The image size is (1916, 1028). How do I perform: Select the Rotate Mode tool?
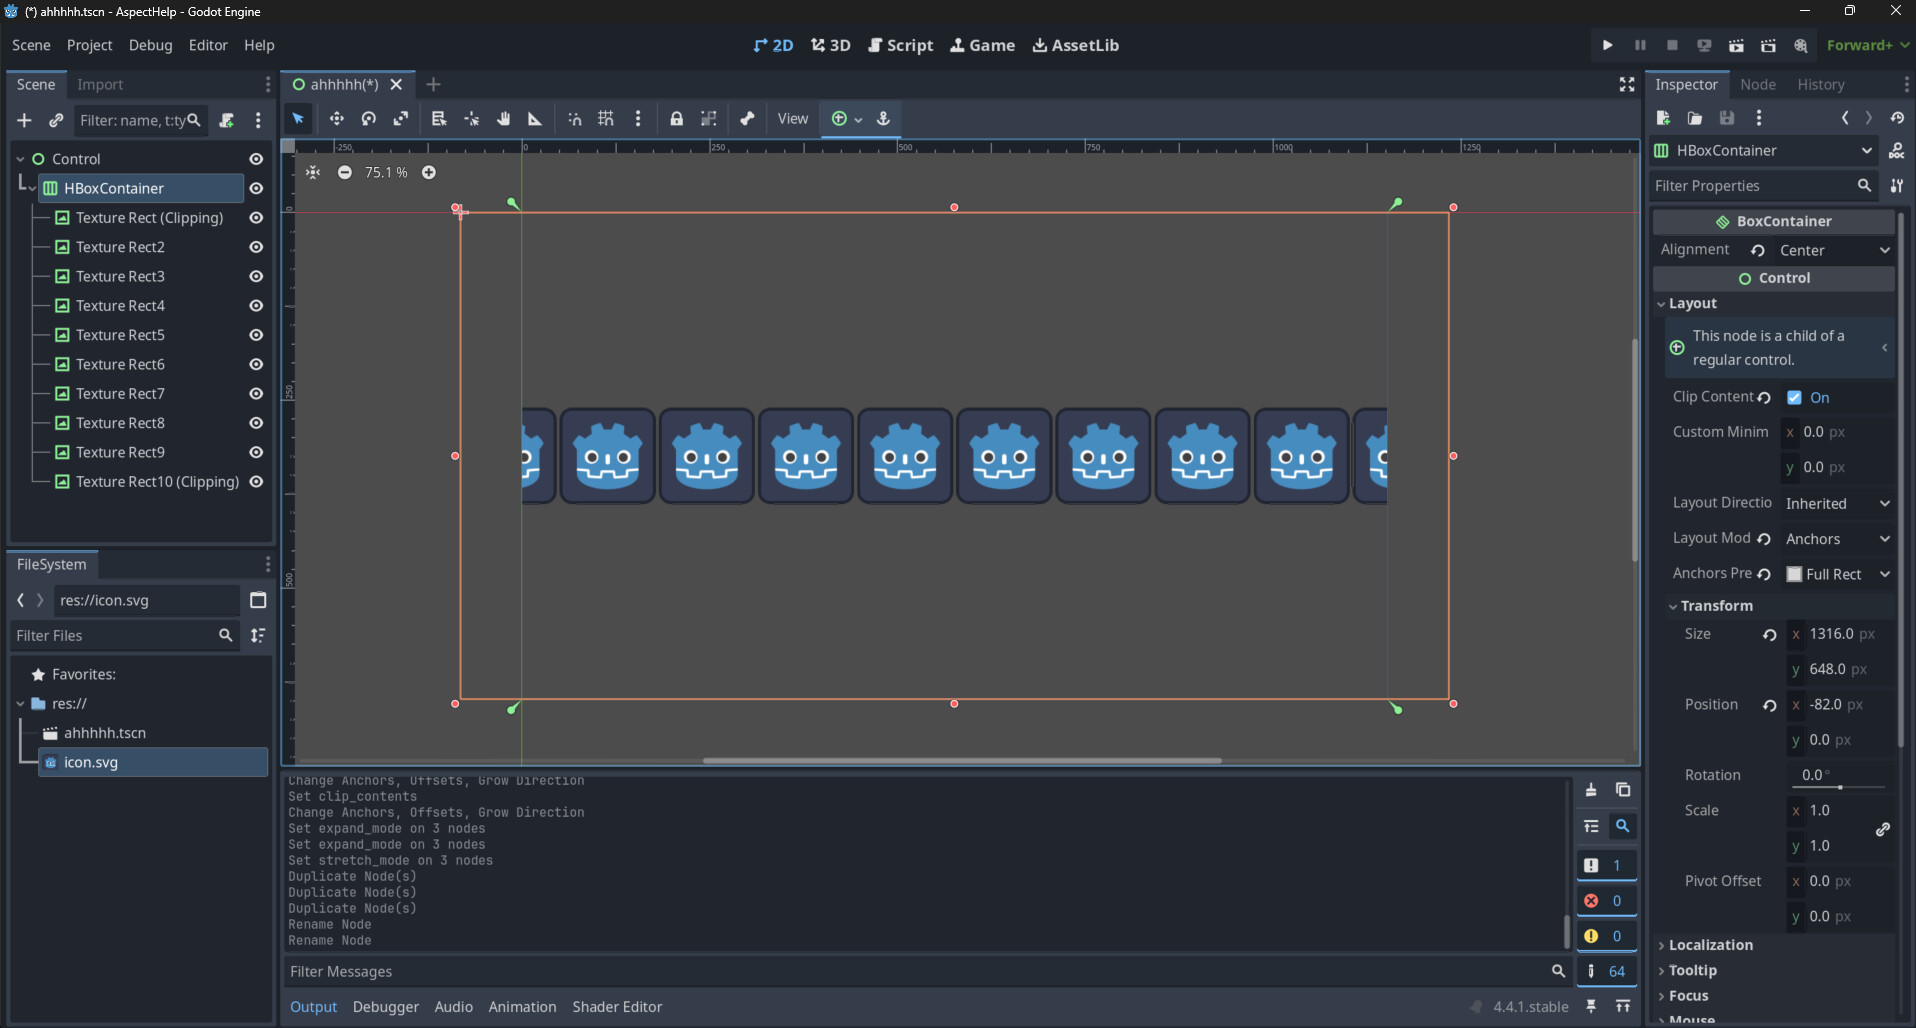click(x=369, y=119)
